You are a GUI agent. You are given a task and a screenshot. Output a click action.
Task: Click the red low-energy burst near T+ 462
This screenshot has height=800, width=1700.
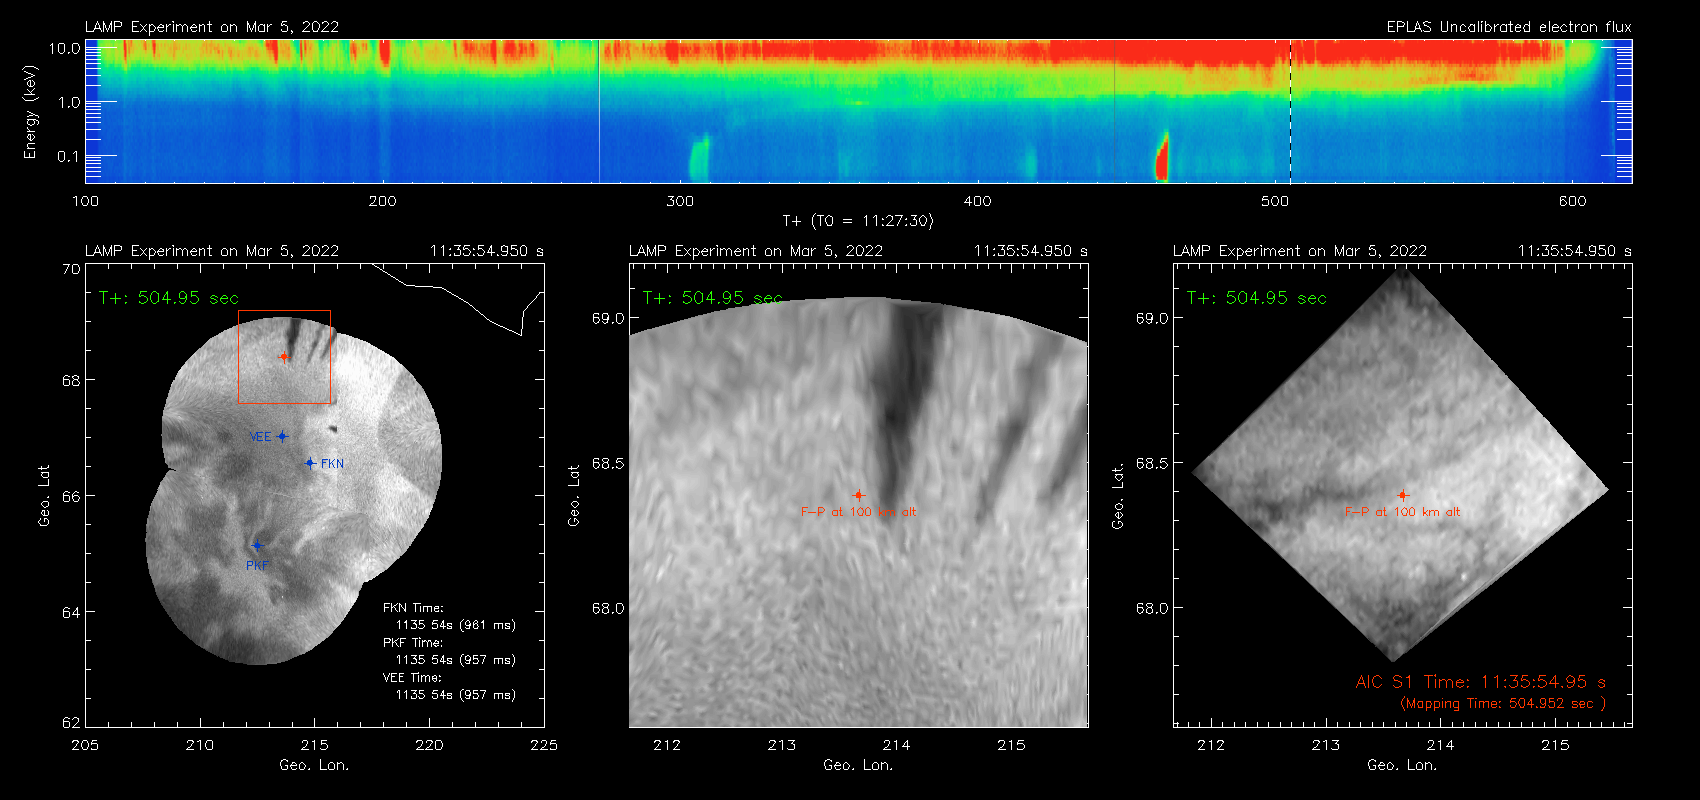pos(1162,157)
